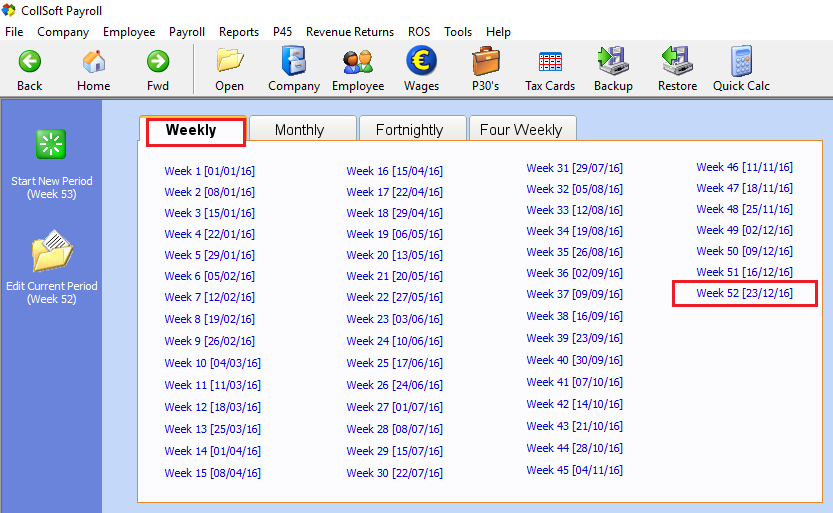
Task: Select the Four Weekly tab
Action: coord(521,130)
